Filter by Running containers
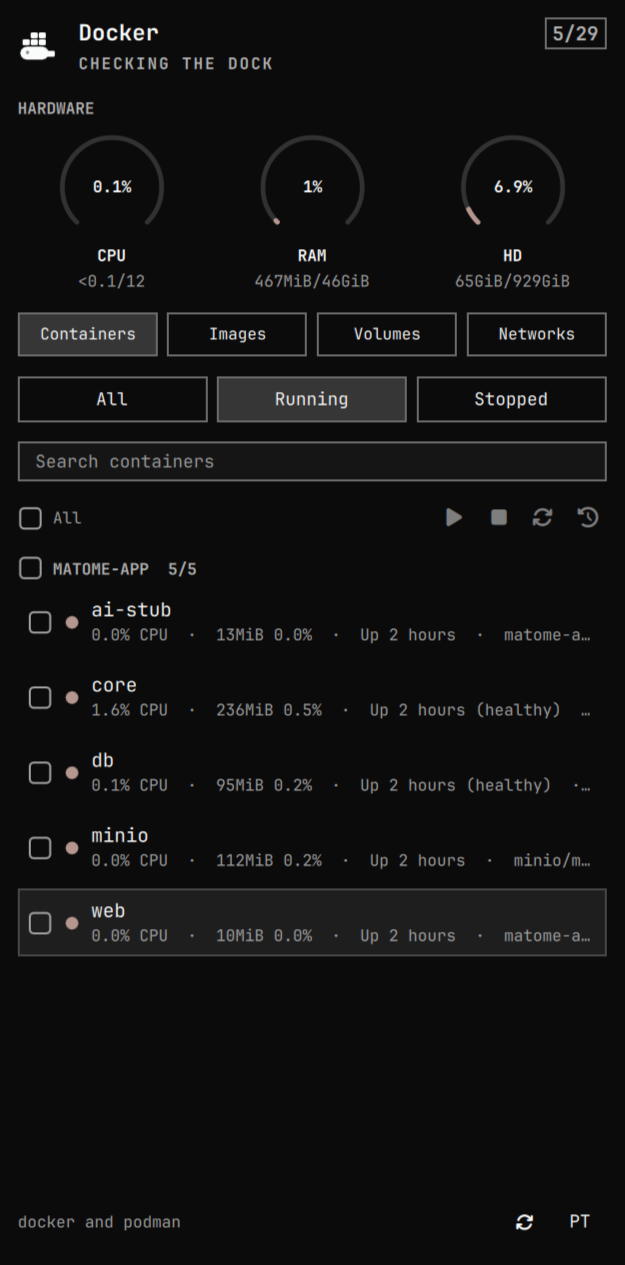The image size is (625, 1265). click(312, 399)
